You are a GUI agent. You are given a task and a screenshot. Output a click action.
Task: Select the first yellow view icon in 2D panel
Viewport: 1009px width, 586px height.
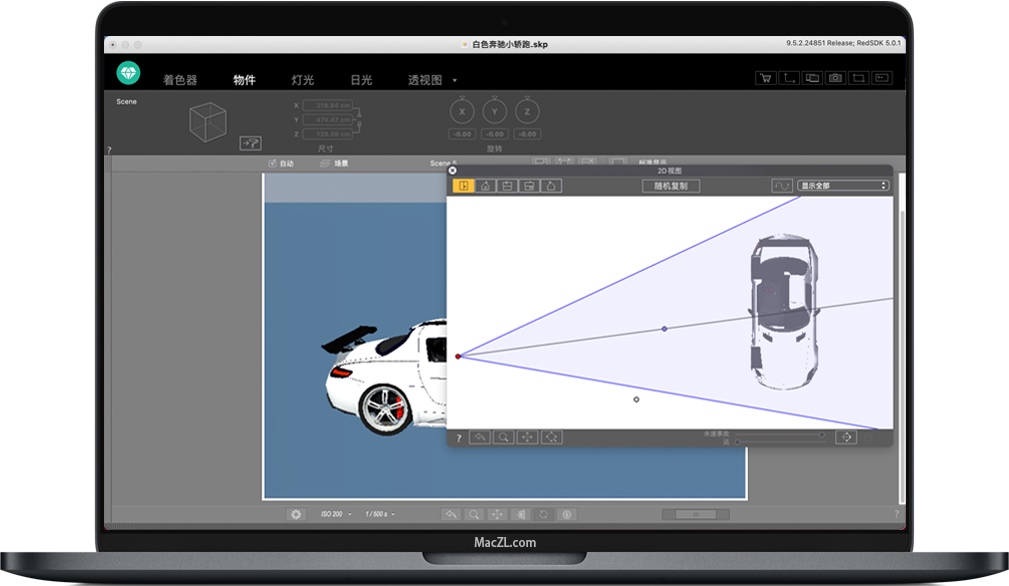(464, 186)
